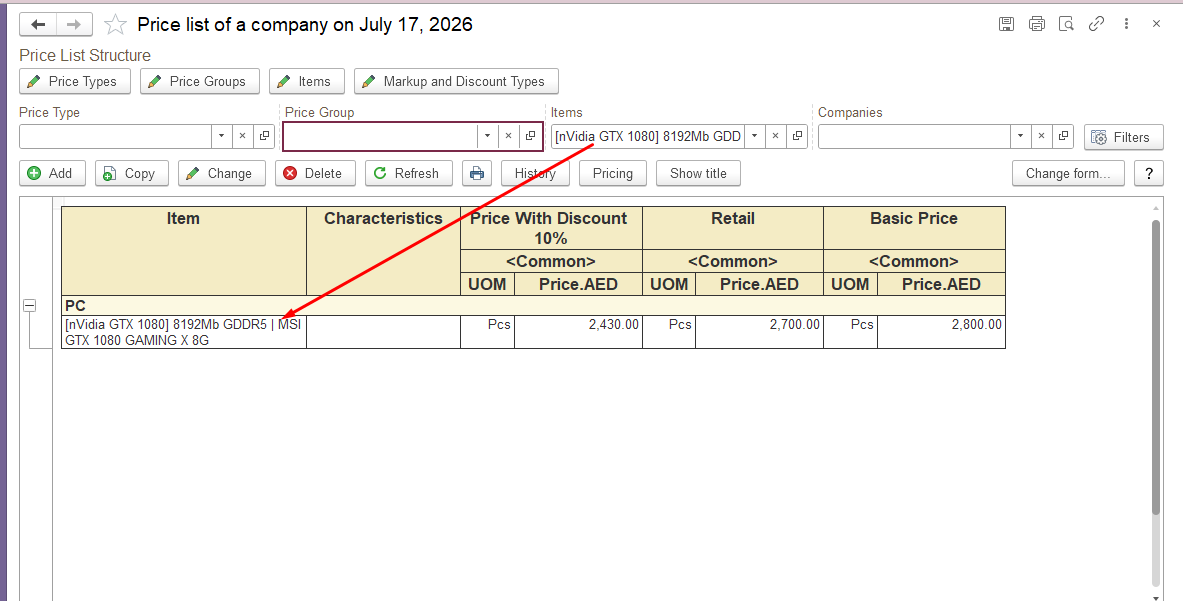
Task: Print price list via toolbar printer icon
Action: (x=477, y=173)
